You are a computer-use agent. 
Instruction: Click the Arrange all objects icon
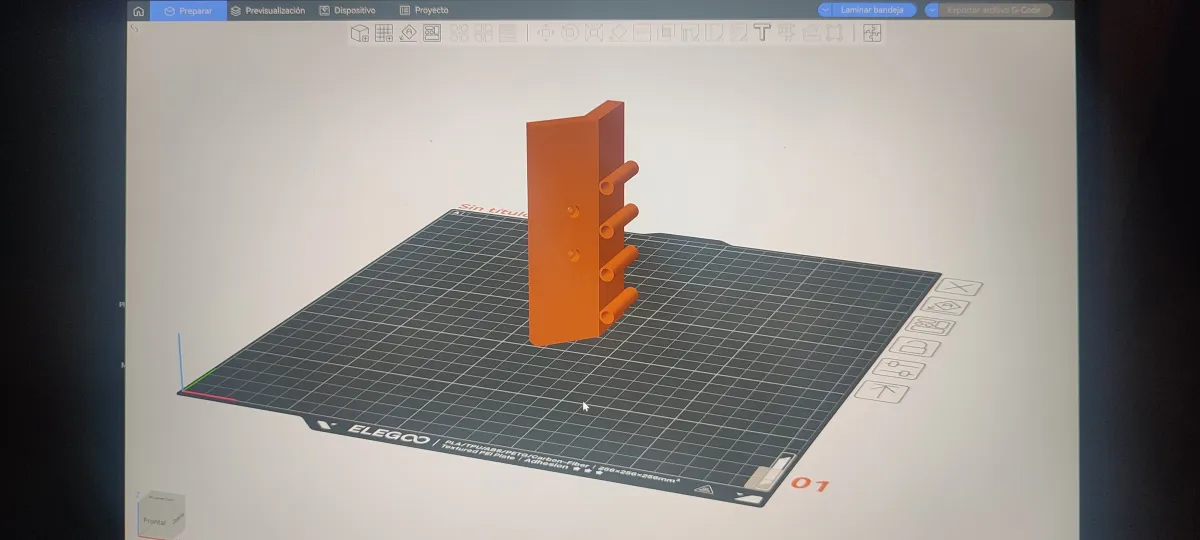[432, 33]
